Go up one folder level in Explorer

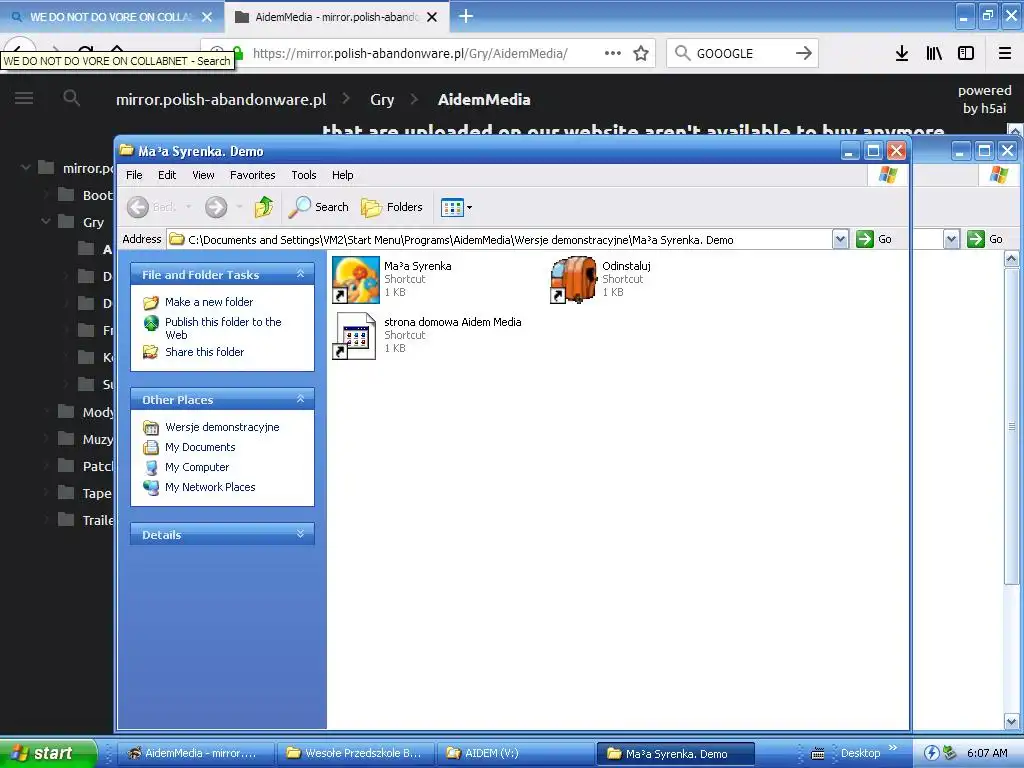point(264,207)
